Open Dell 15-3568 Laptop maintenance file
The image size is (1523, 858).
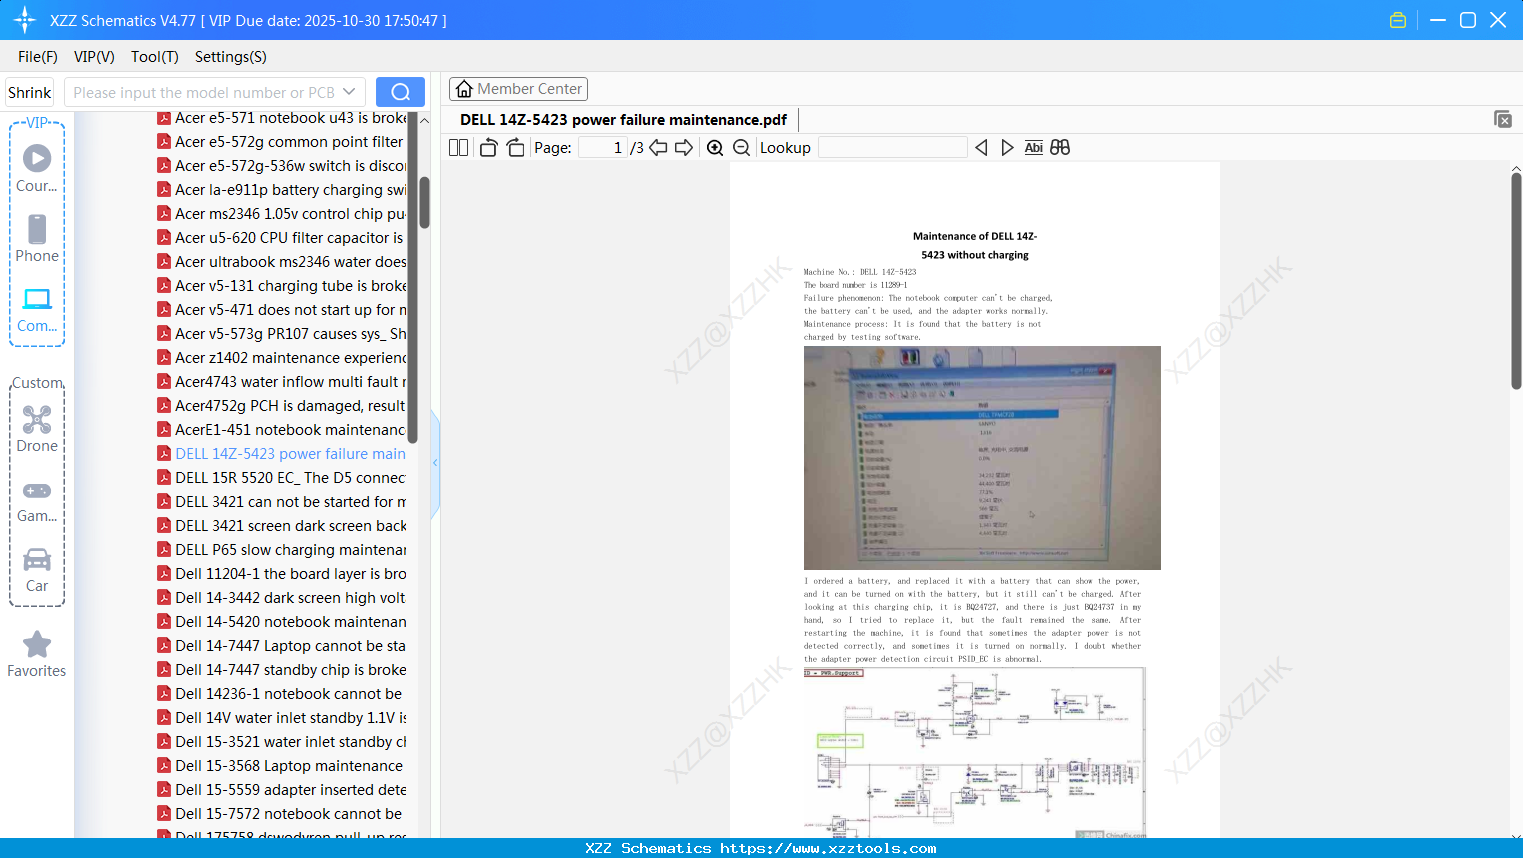pos(282,766)
